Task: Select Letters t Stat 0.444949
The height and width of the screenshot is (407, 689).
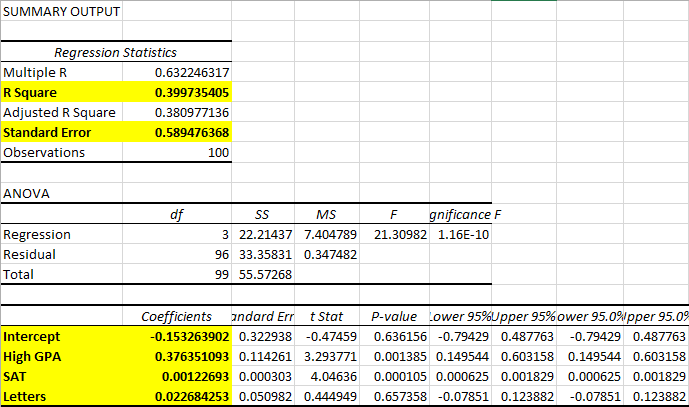Action: coord(327,396)
